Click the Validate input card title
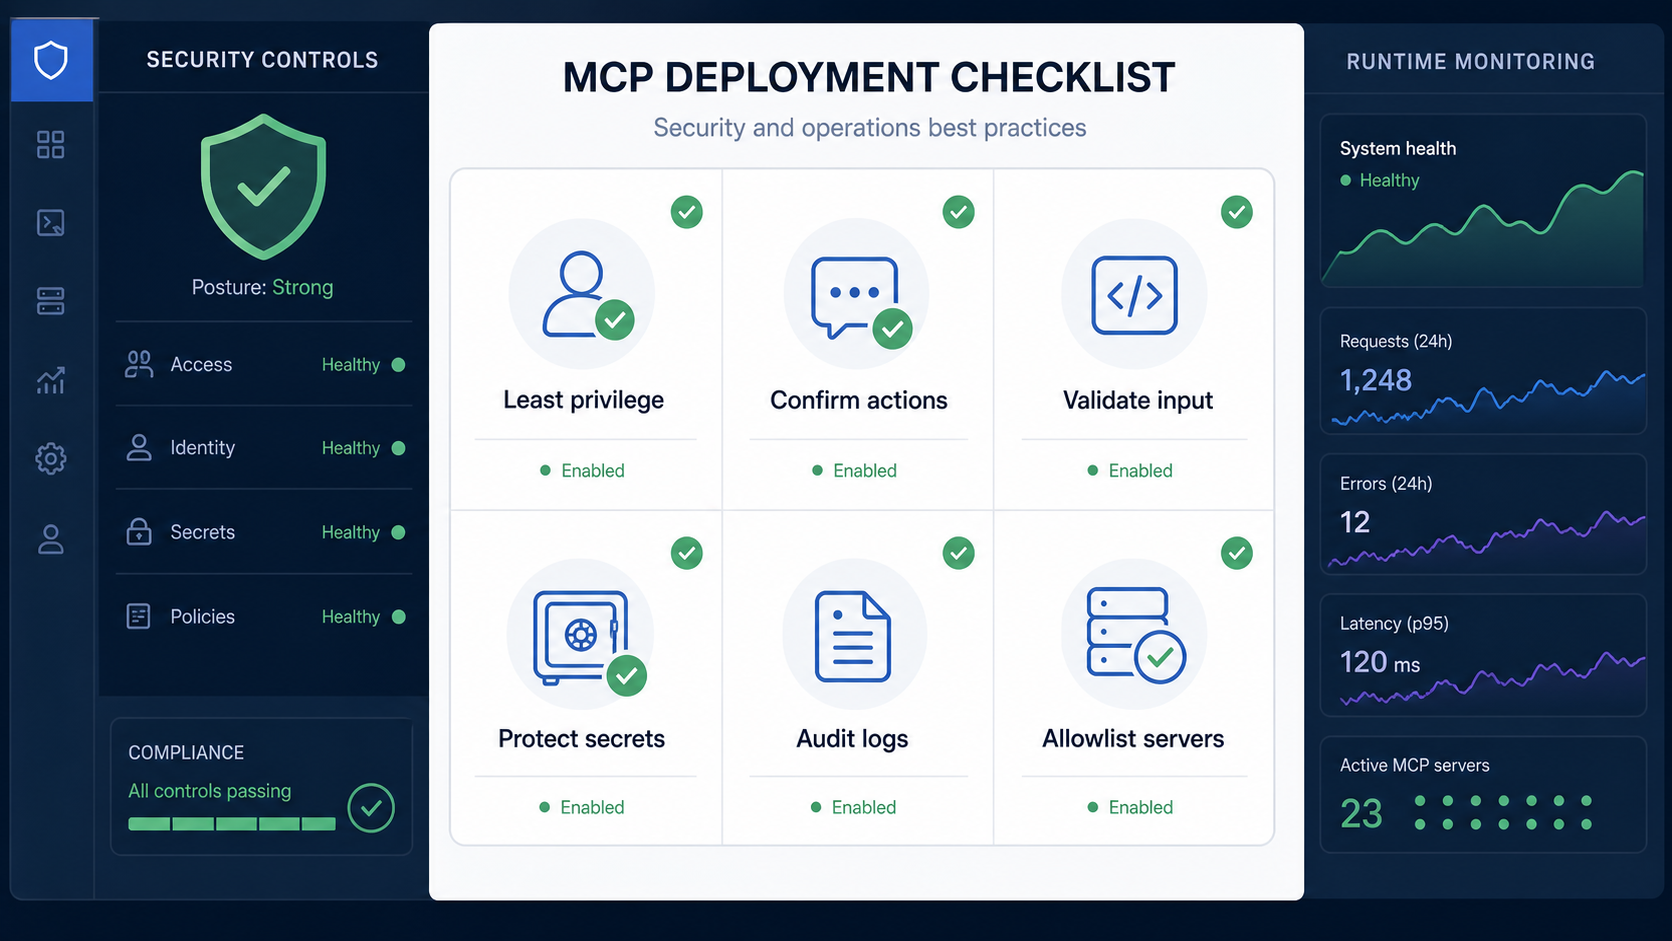 click(x=1138, y=401)
